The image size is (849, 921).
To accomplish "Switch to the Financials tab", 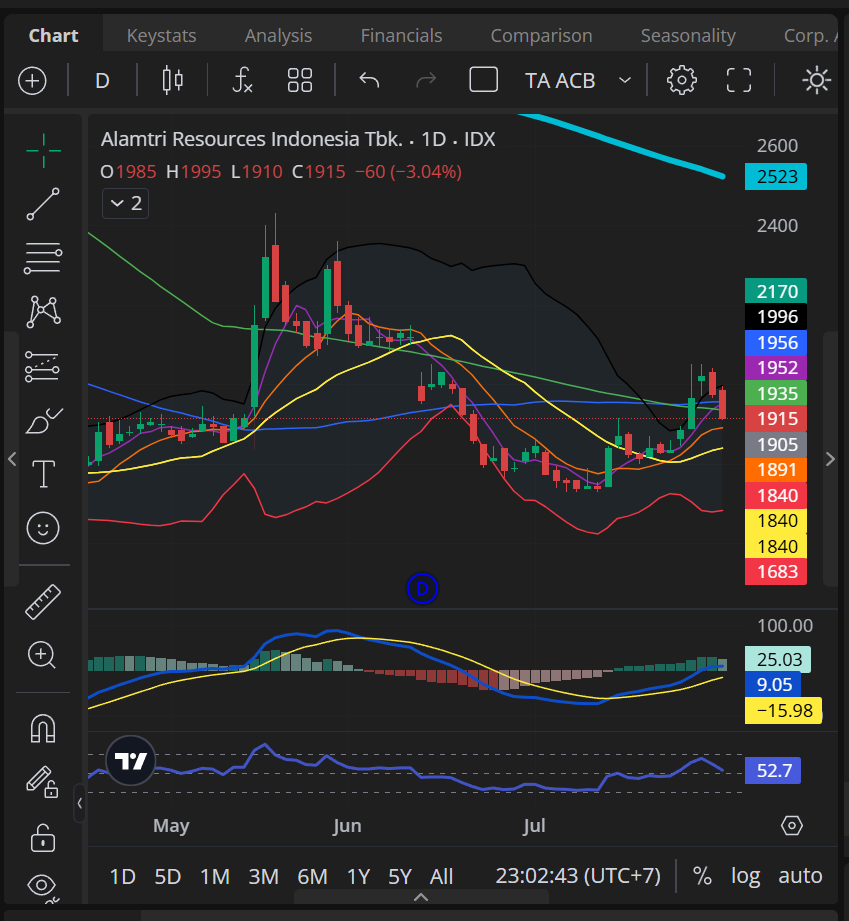I will click(x=401, y=35).
